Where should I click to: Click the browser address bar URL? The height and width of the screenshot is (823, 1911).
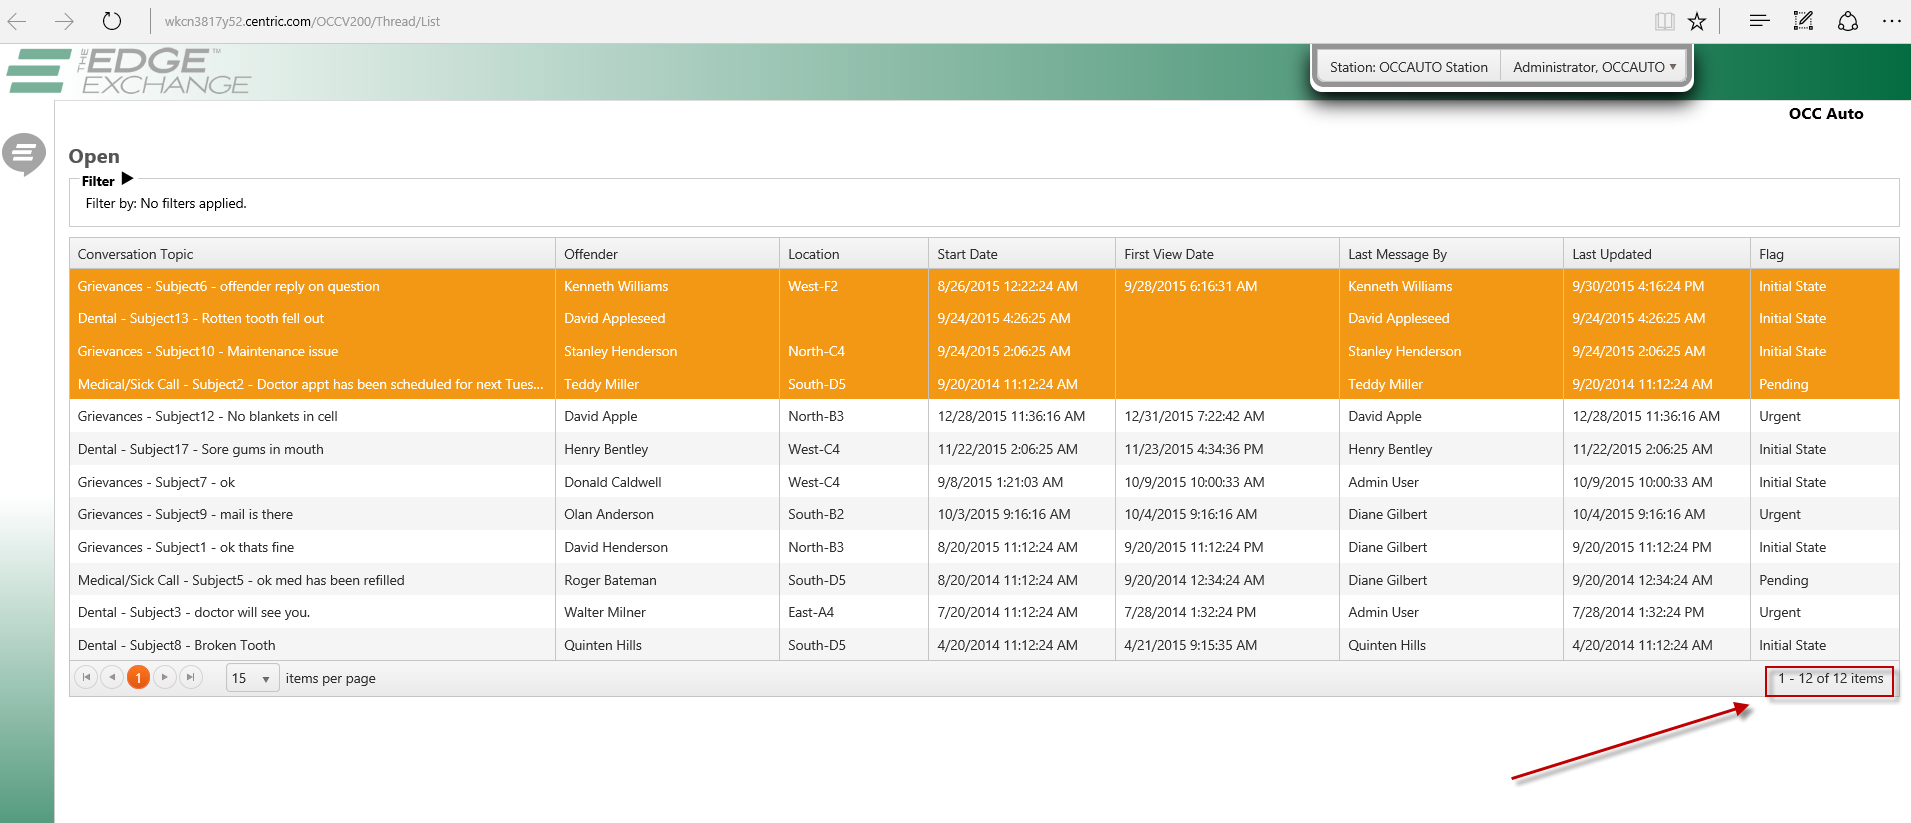[x=302, y=21]
